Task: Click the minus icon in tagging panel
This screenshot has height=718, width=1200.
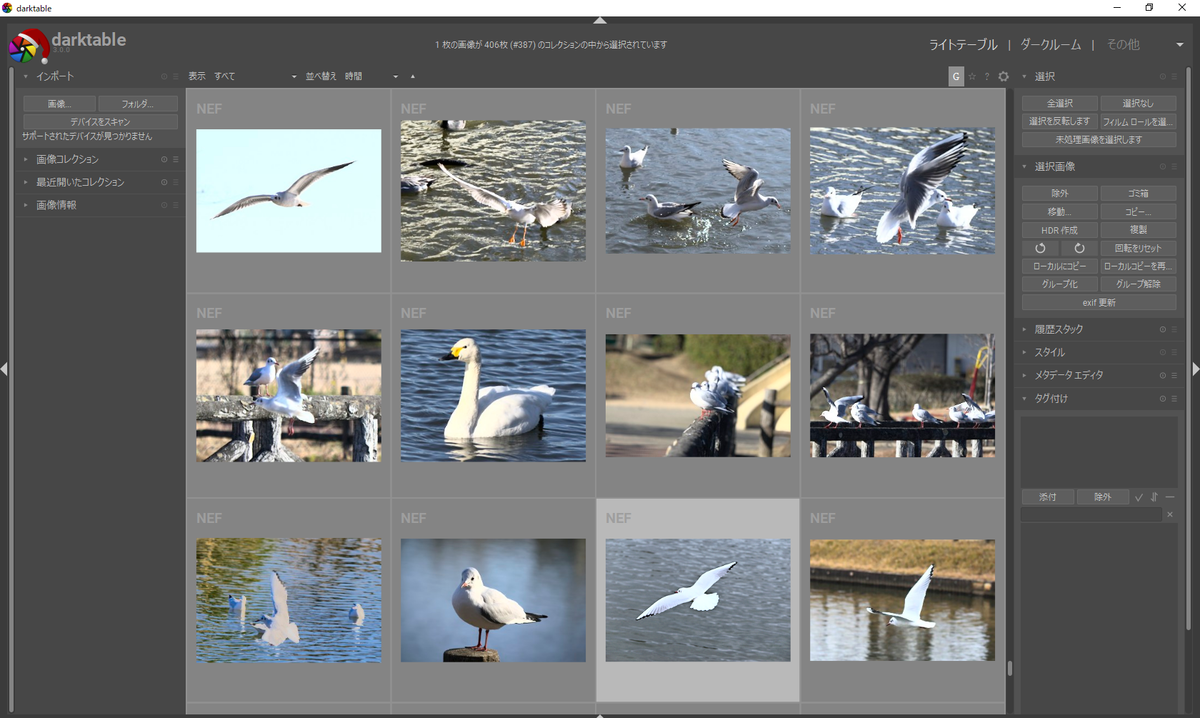Action: pos(1170,497)
